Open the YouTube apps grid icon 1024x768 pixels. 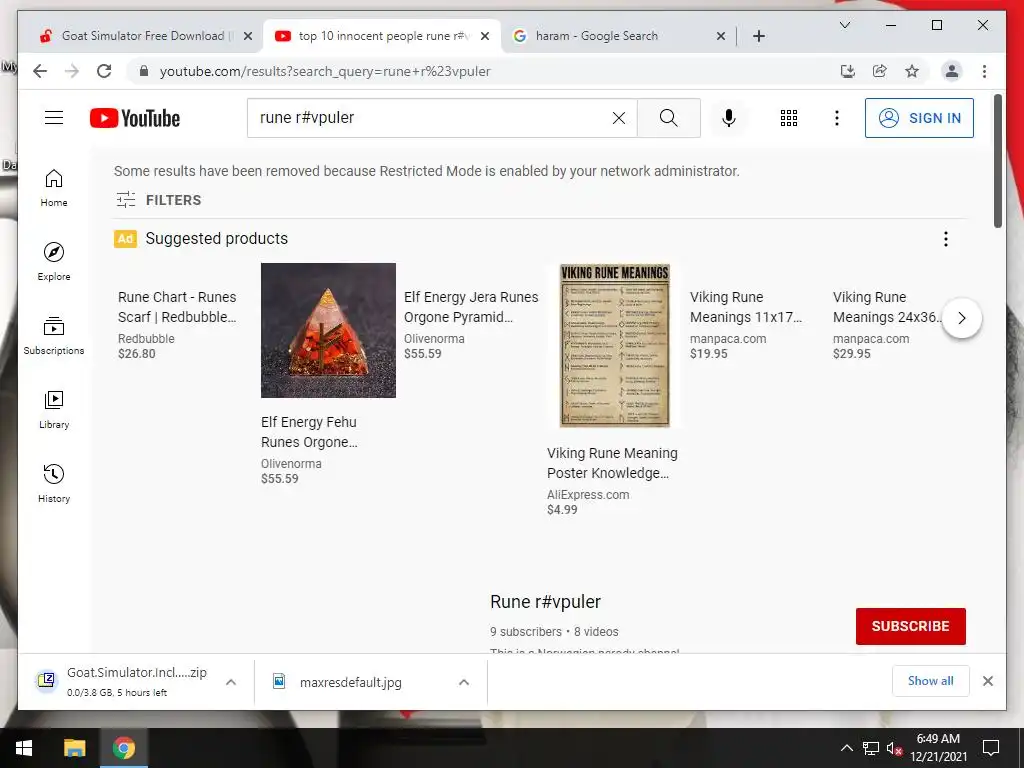789,118
